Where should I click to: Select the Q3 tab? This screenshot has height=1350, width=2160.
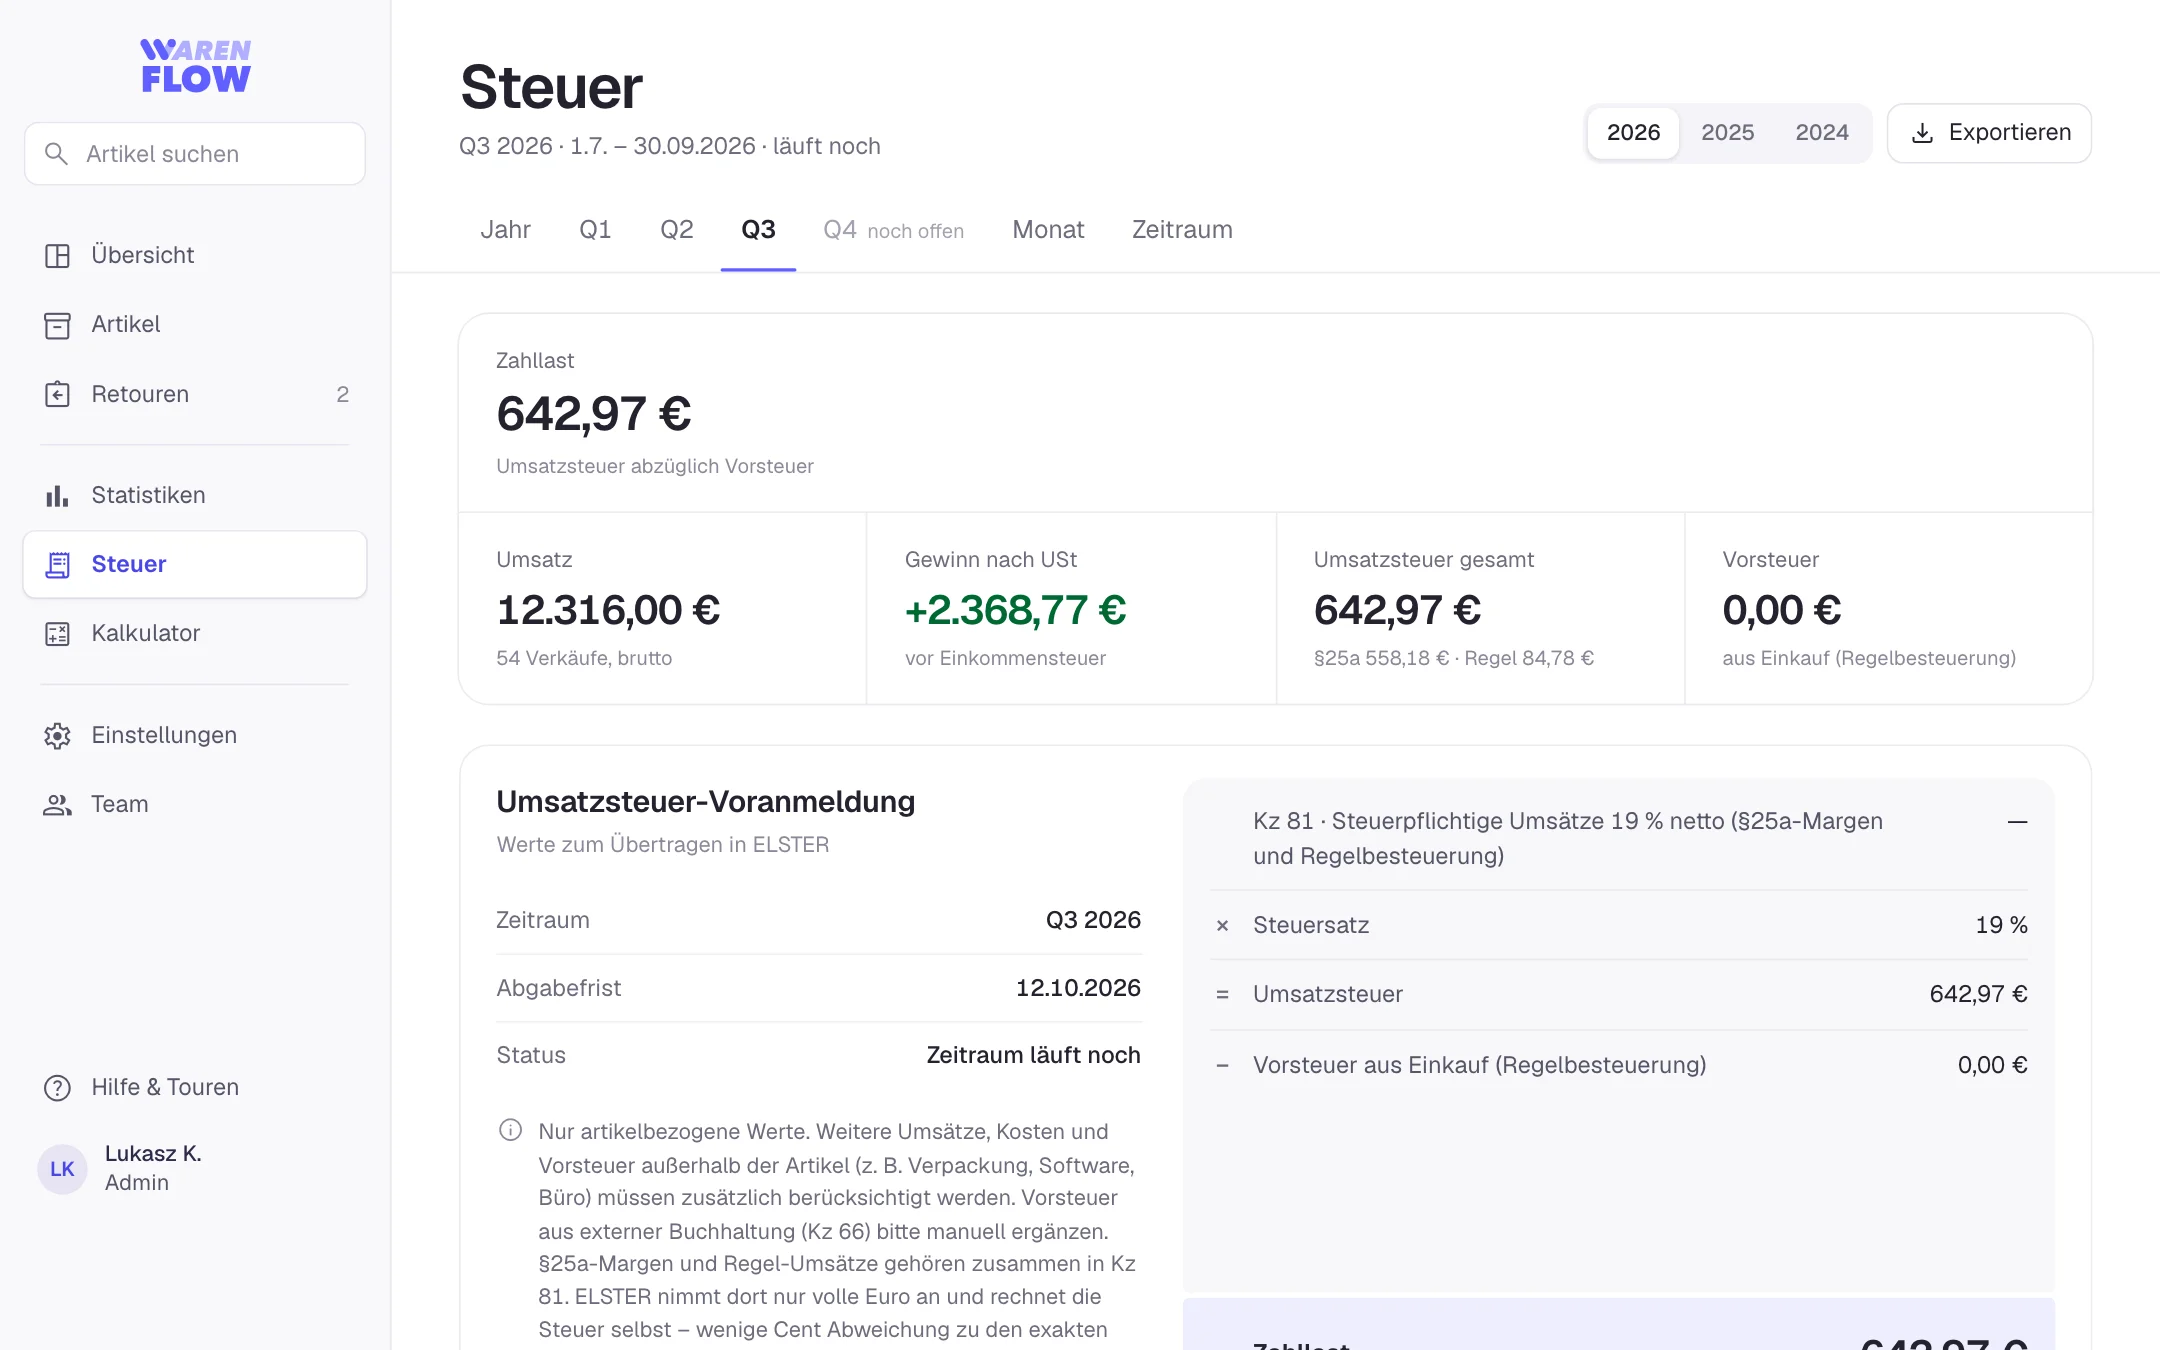[758, 230]
